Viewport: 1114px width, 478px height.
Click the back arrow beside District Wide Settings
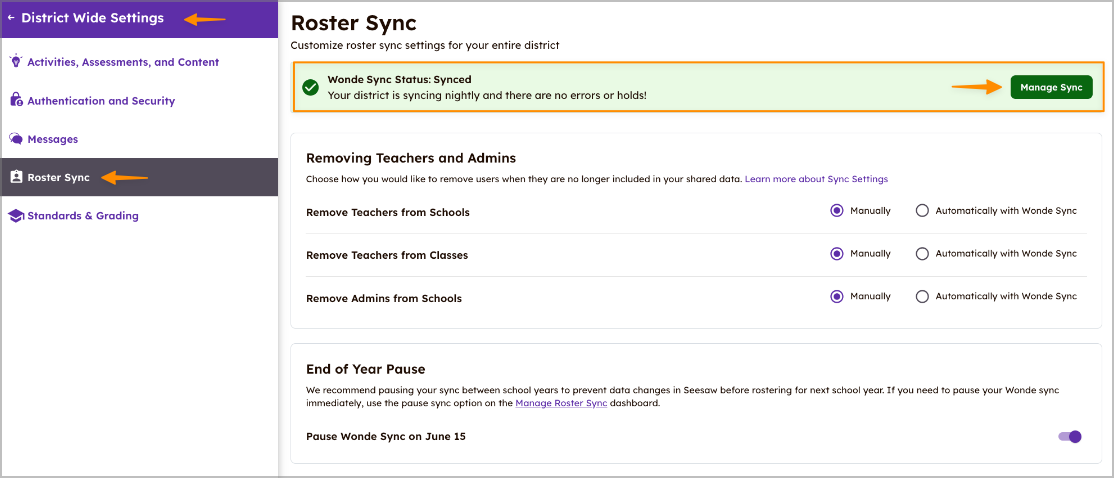(11, 18)
